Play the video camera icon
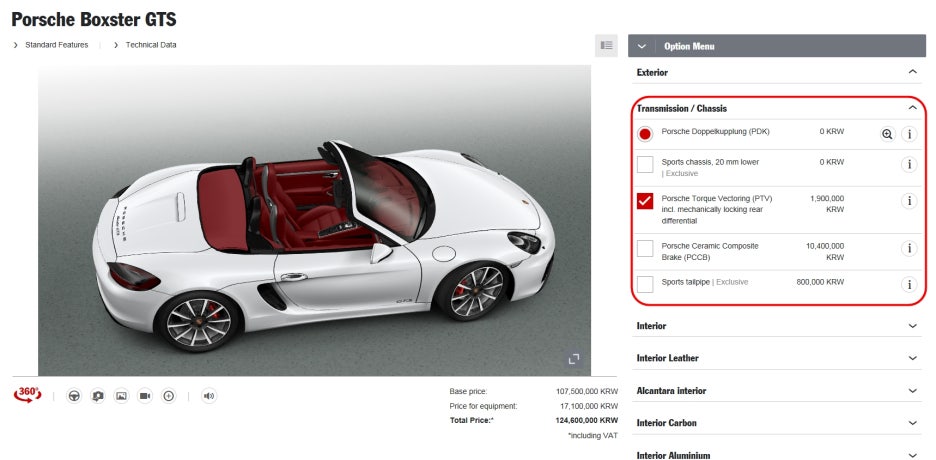Screen dimensions: 936x460 tap(145, 396)
